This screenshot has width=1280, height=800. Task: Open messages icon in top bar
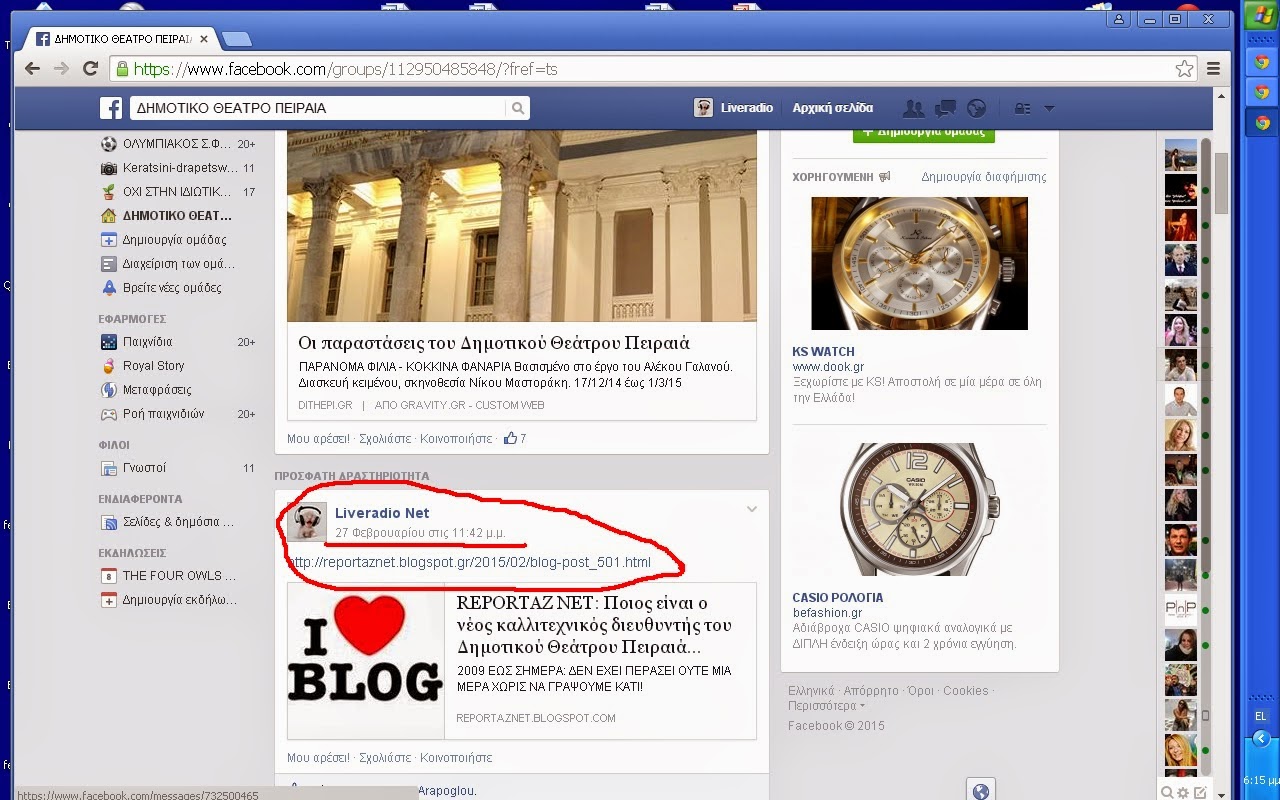945,108
